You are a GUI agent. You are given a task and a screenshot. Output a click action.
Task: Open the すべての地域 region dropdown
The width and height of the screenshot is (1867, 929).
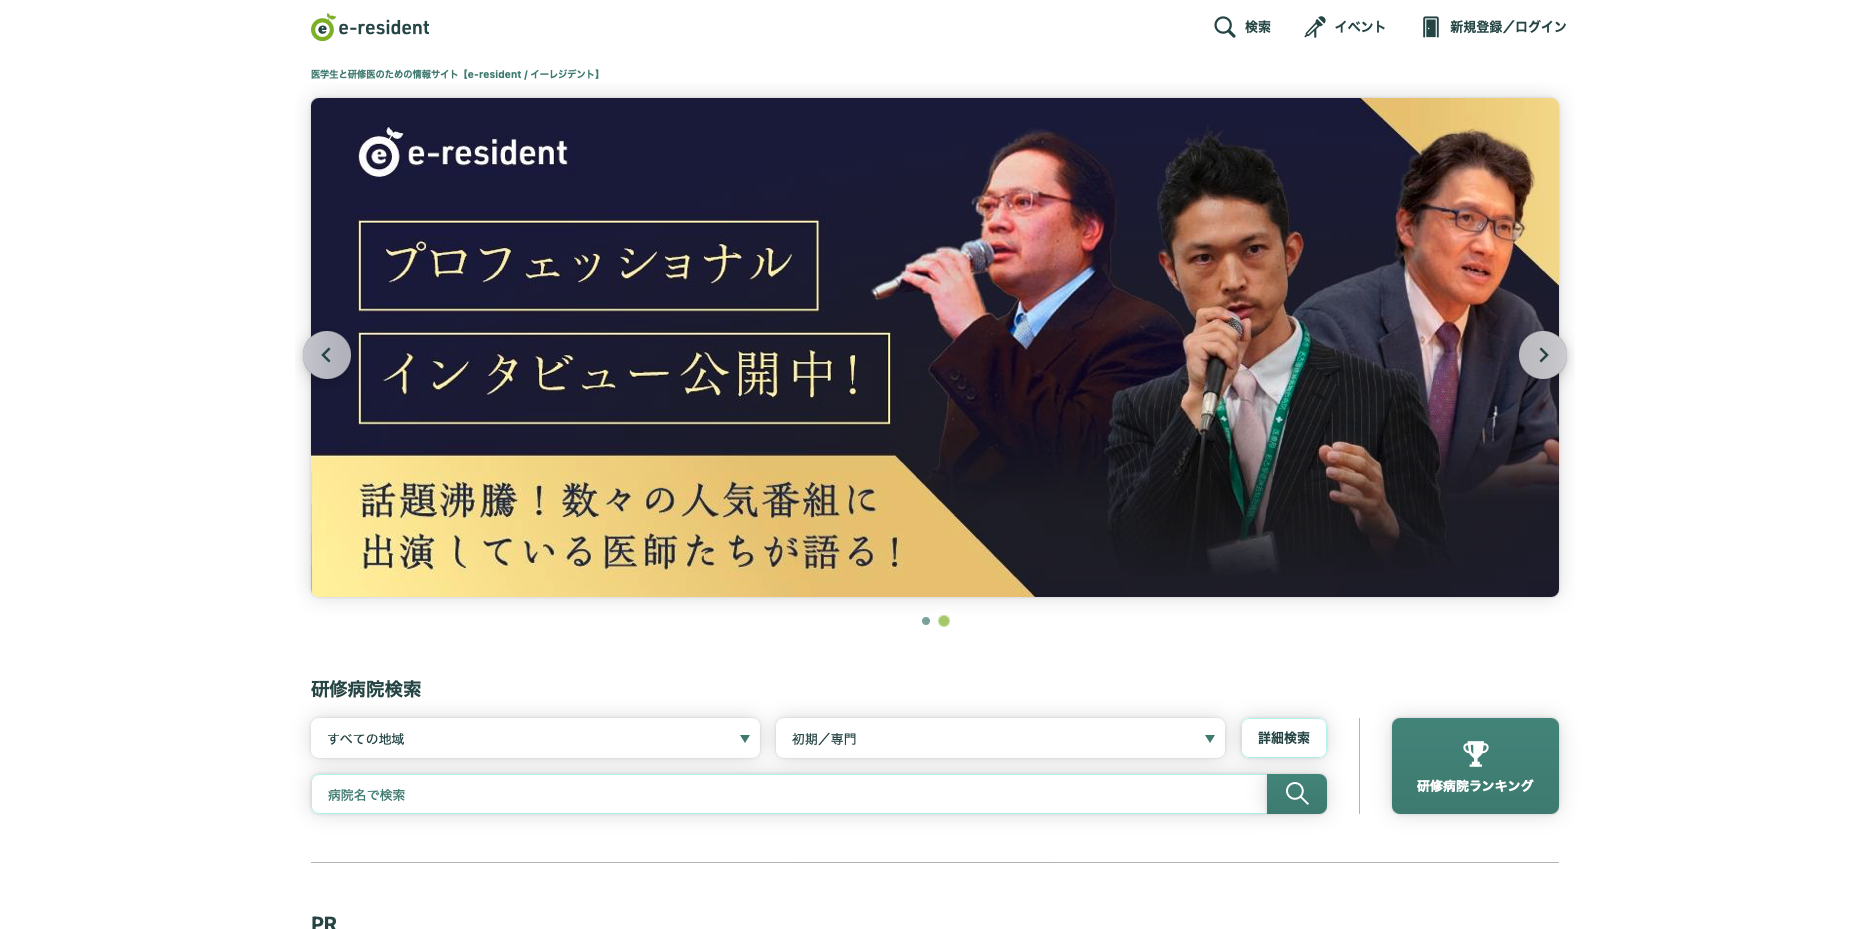536,738
